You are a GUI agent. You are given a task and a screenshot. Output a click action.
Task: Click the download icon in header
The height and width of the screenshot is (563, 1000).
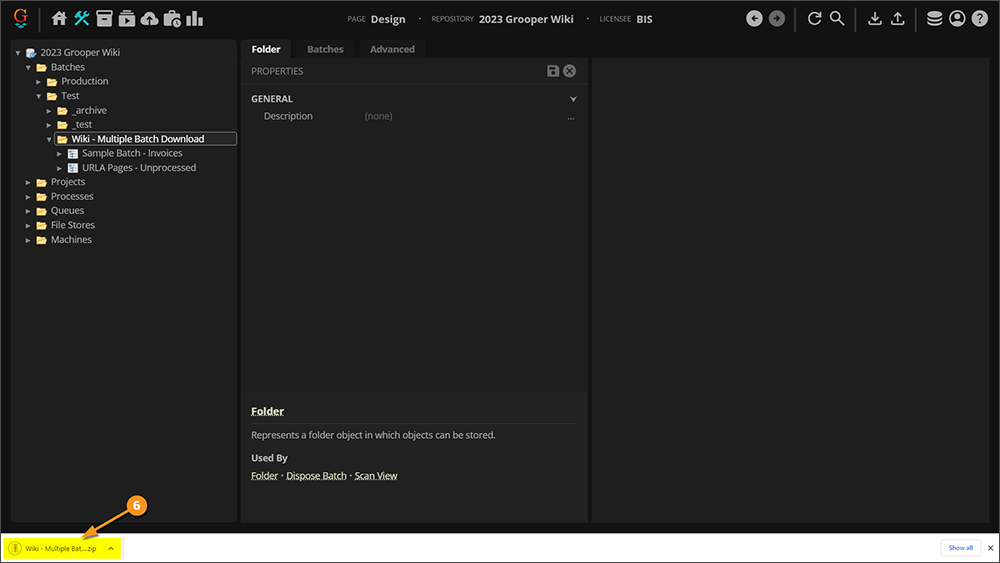pos(875,18)
